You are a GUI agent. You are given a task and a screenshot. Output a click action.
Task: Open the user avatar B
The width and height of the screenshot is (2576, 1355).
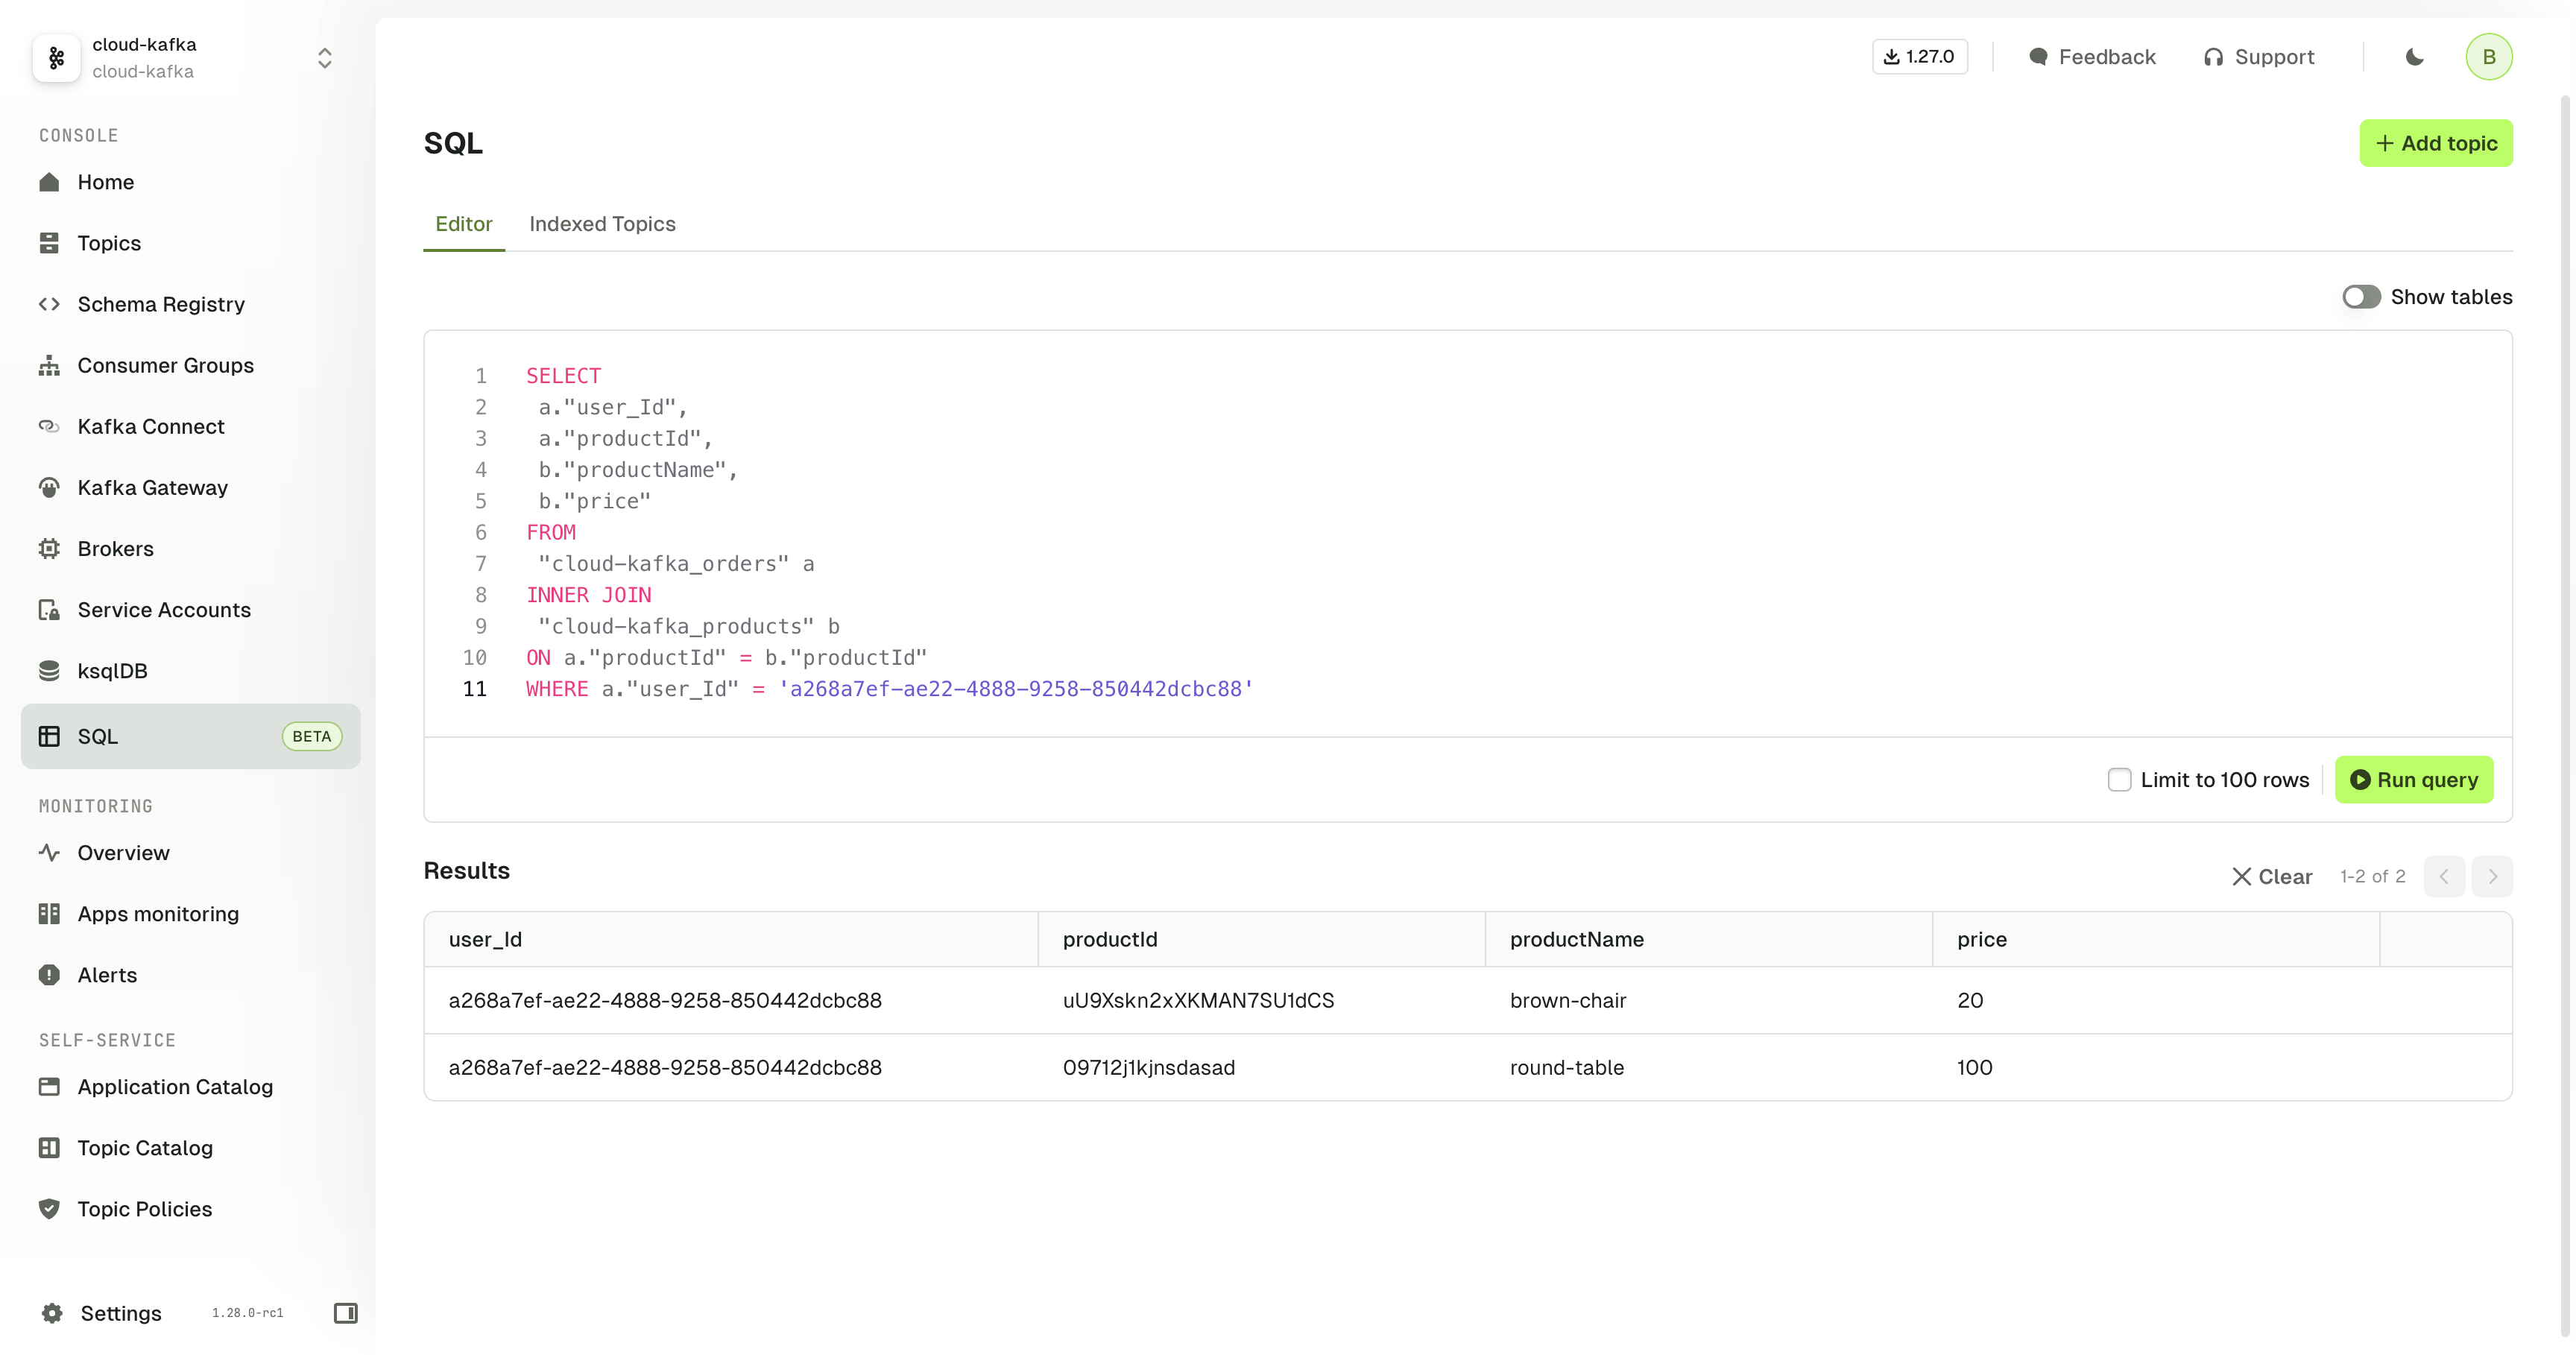coord(2488,57)
